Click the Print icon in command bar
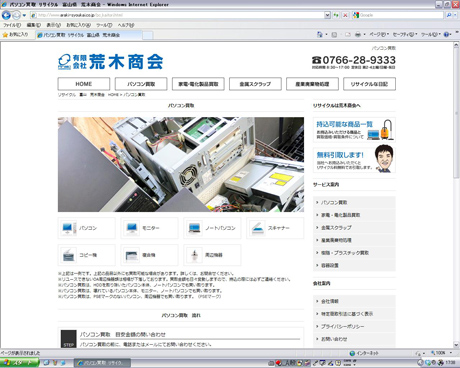 (358, 34)
